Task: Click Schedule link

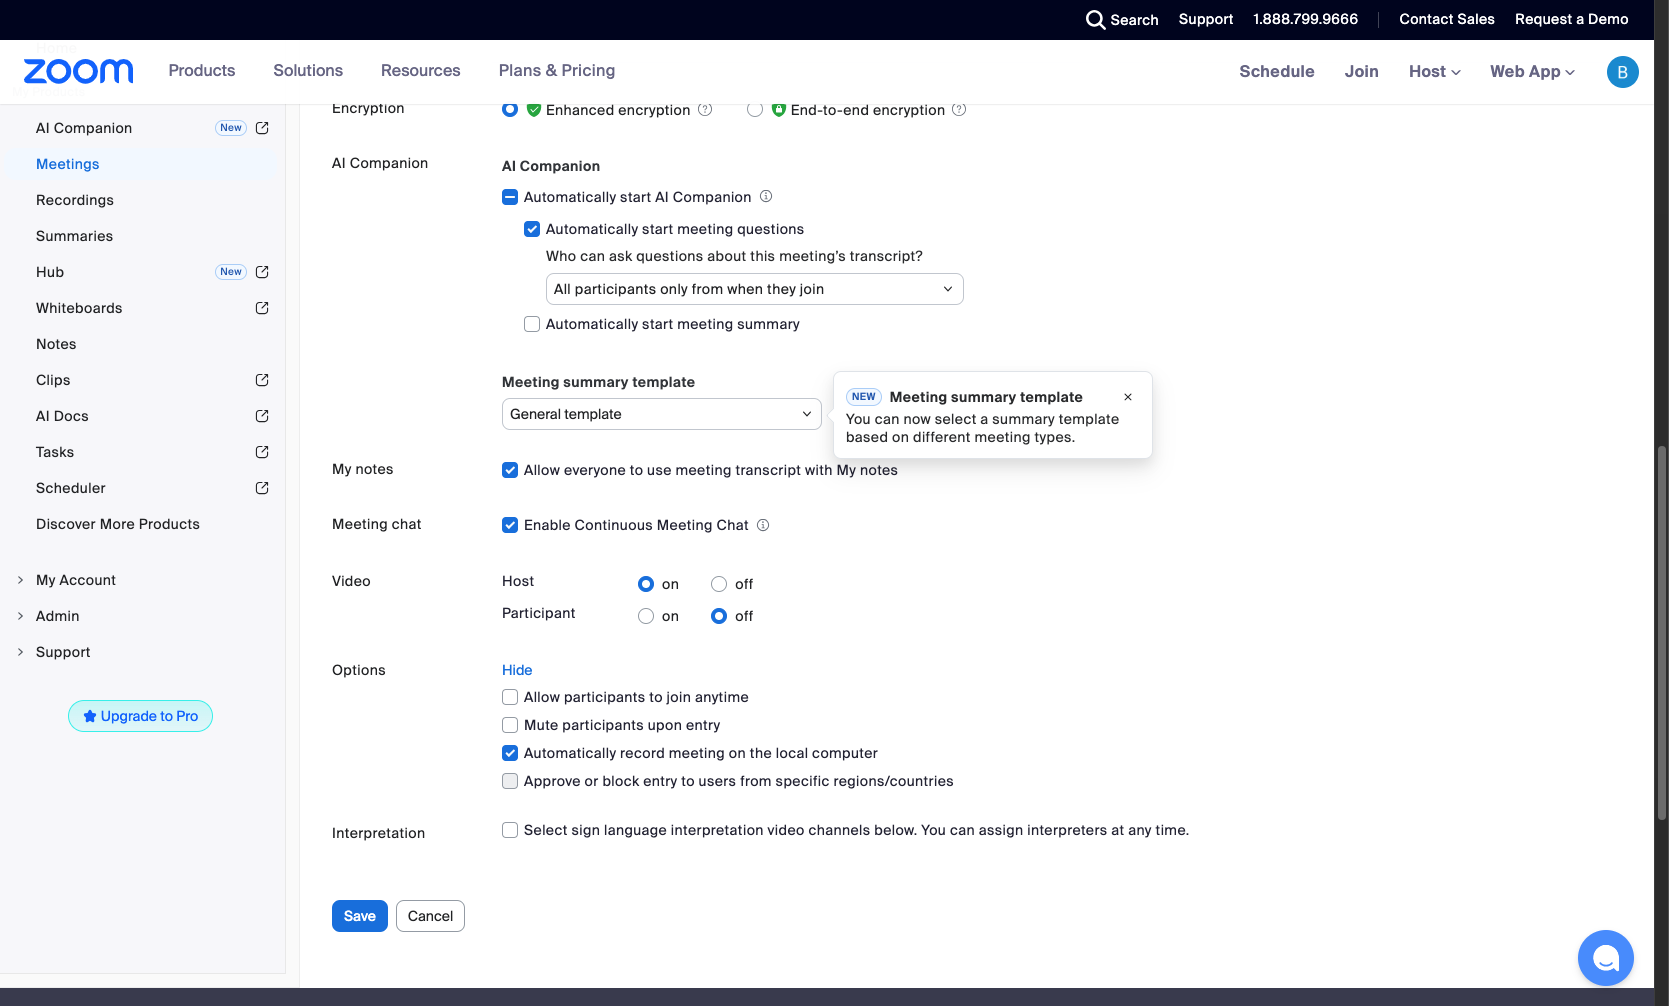Action: [1277, 72]
